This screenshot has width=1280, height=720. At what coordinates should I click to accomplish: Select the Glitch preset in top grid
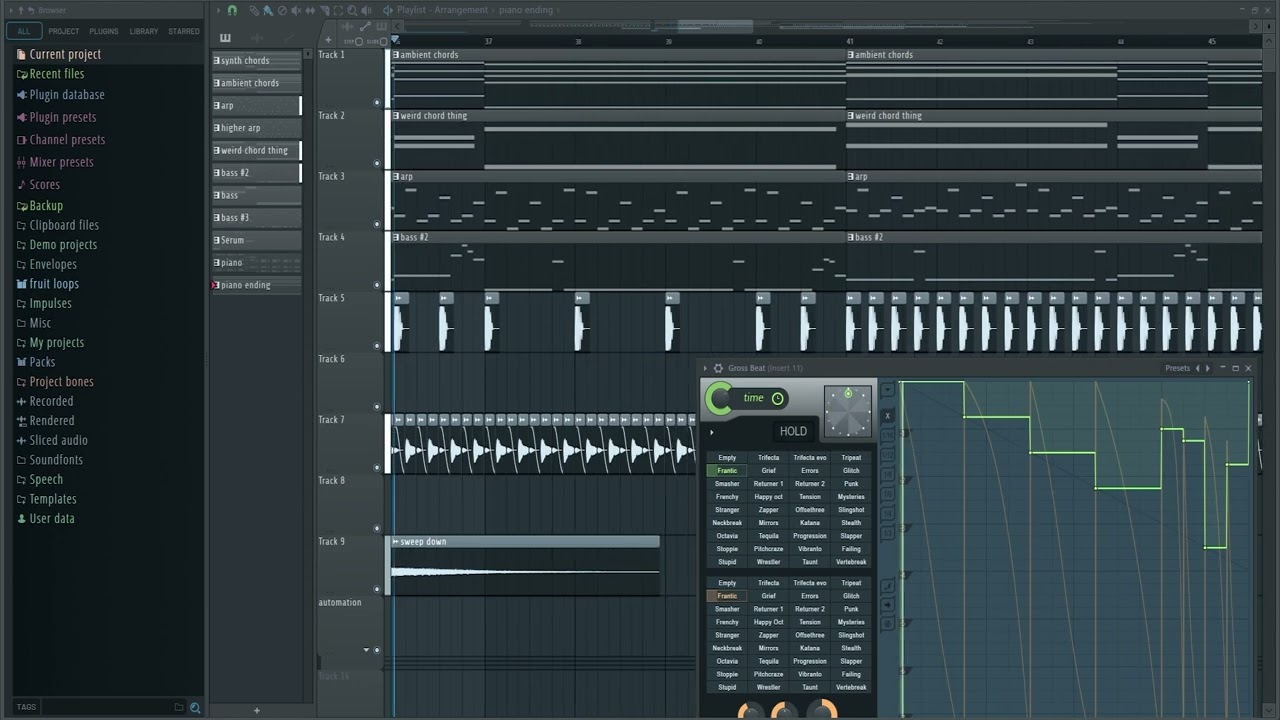coord(851,471)
